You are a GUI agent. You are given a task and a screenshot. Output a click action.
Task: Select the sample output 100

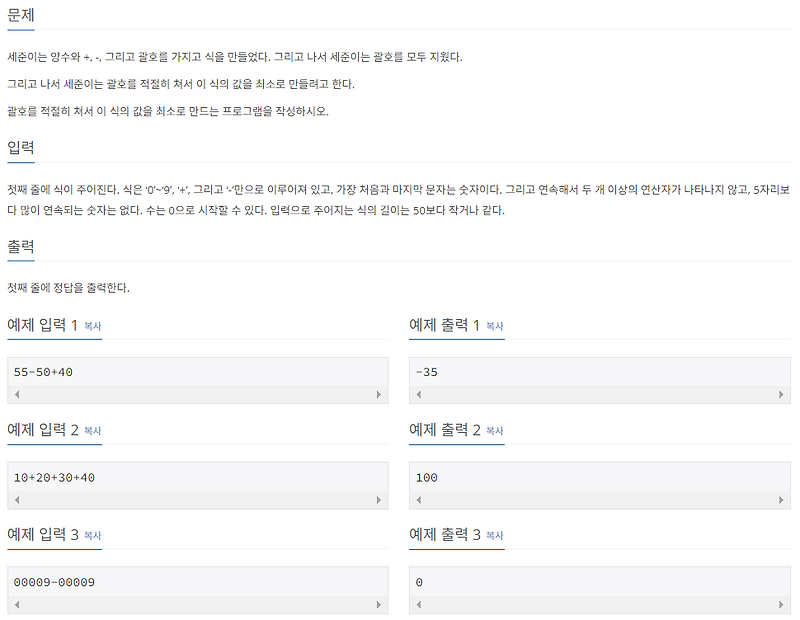[x=427, y=478]
